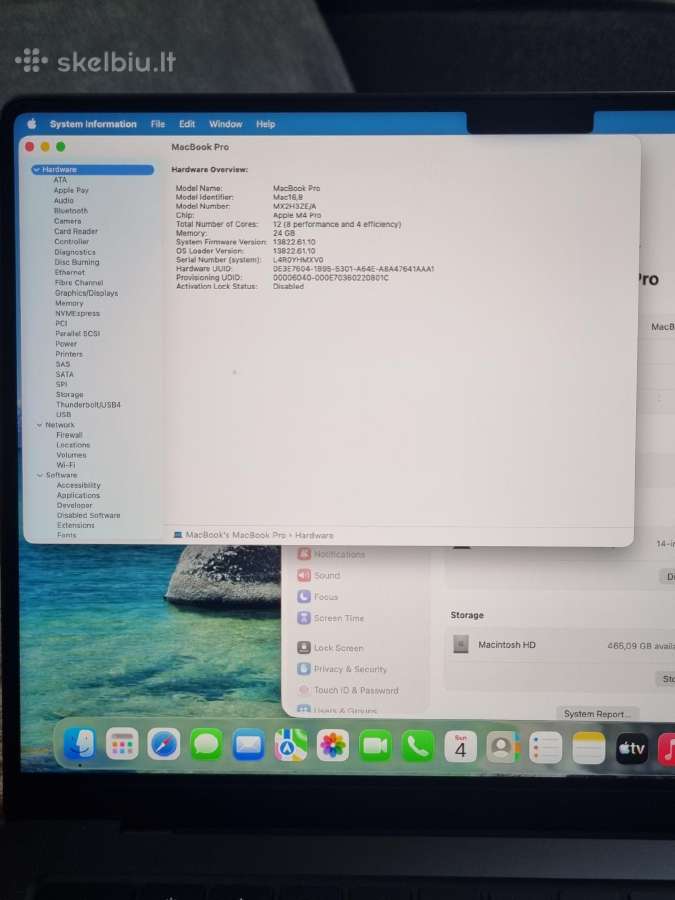
Task: Collapse the Hardware section in sidebar
Action: point(37,169)
